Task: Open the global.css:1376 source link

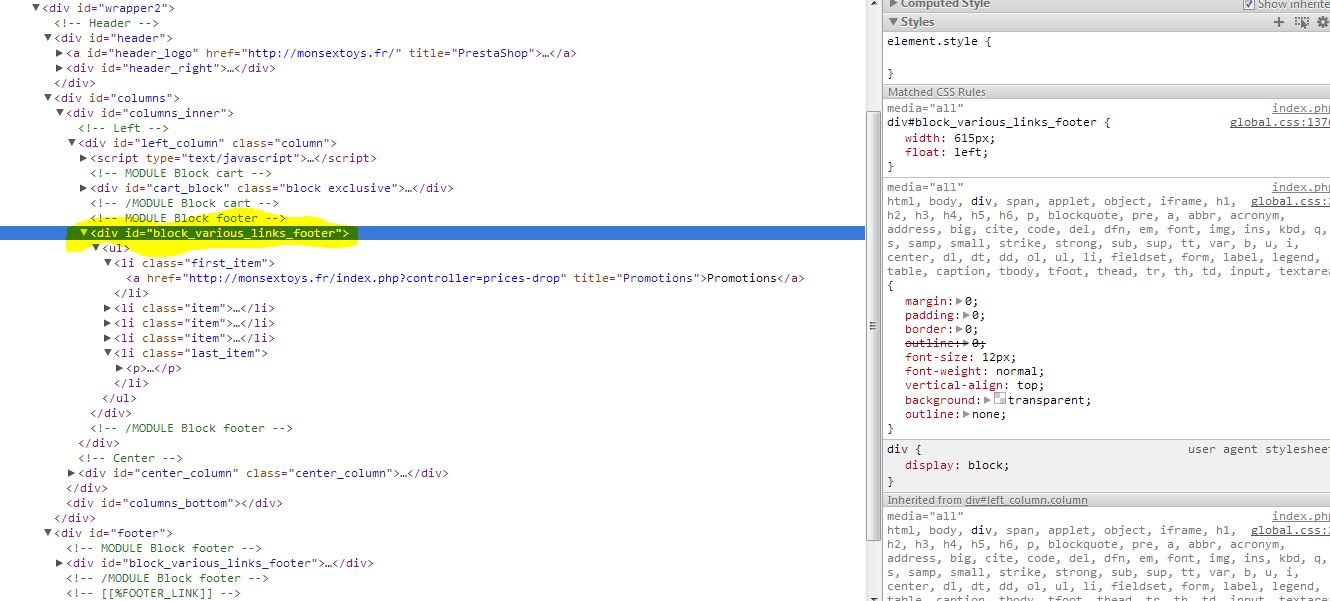Action: [1280, 123]
